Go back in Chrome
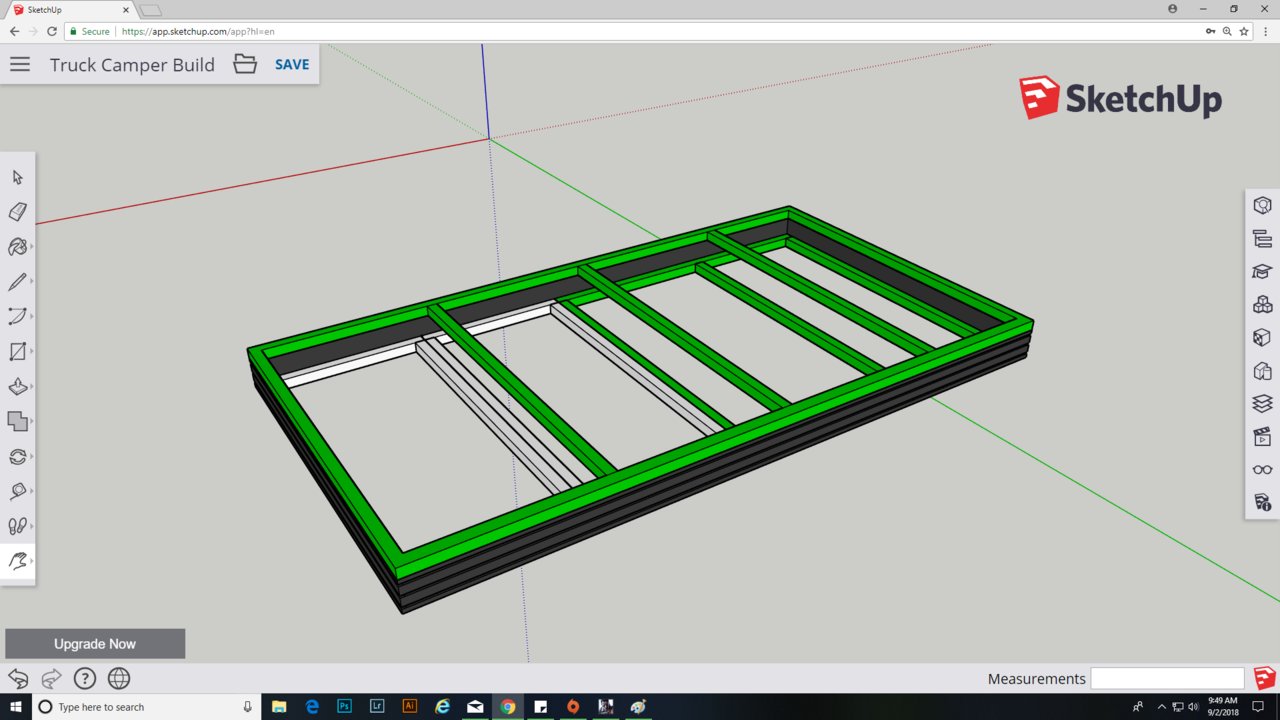This screenshot has width=1280, height=720. click(14, 32)
